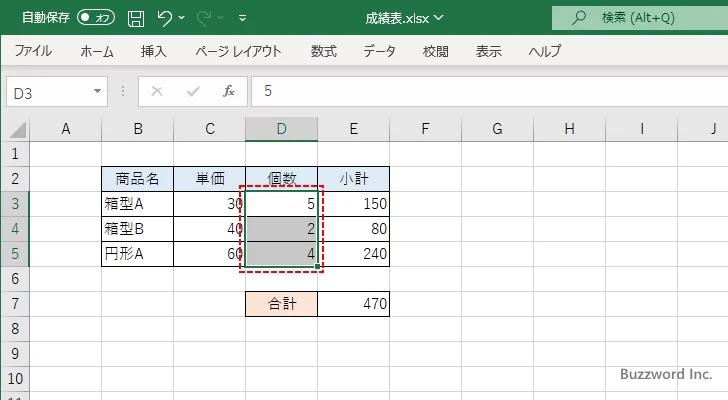Click the fill handle of the selection
The width and height of the screenshot is (728, 400).
click(x=318, y=266)
